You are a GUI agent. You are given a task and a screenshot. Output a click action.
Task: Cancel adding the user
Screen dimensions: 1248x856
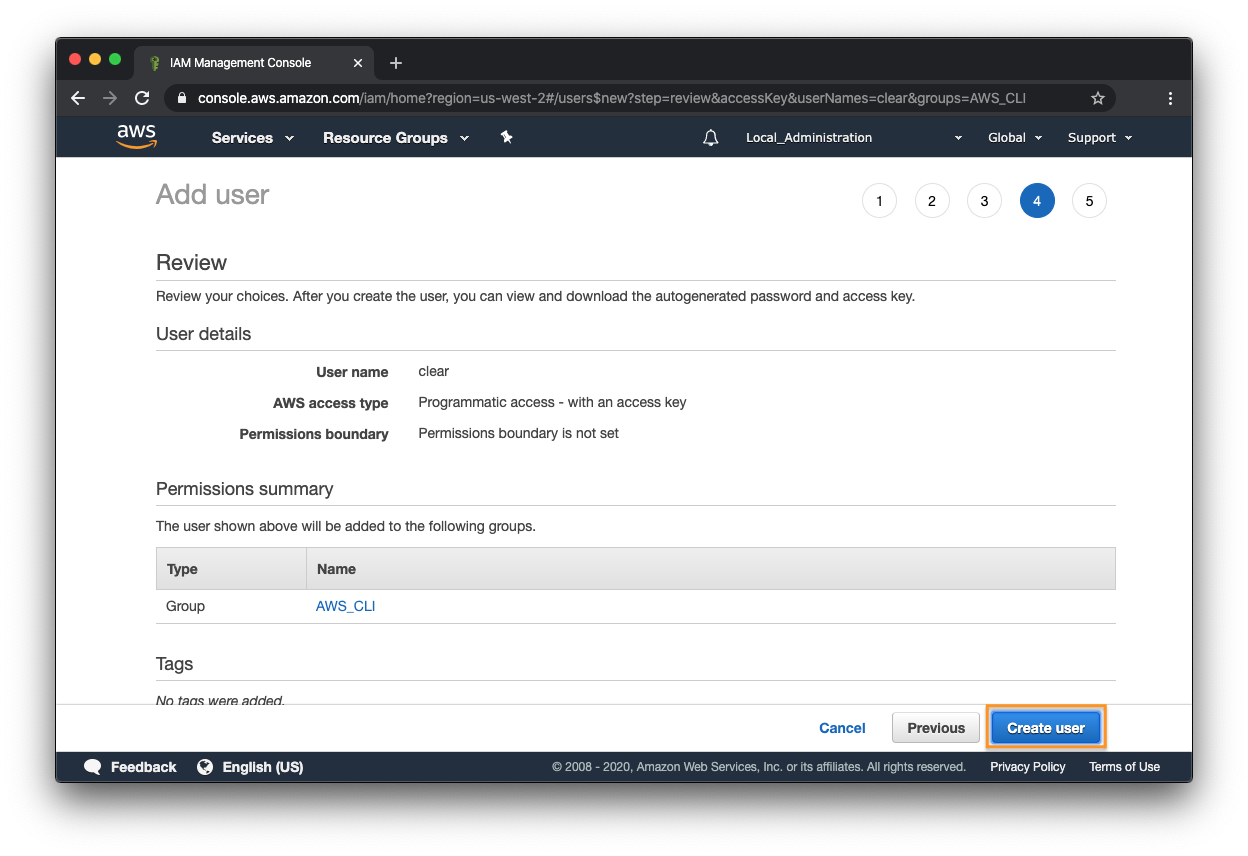click(x=842, y=728)
